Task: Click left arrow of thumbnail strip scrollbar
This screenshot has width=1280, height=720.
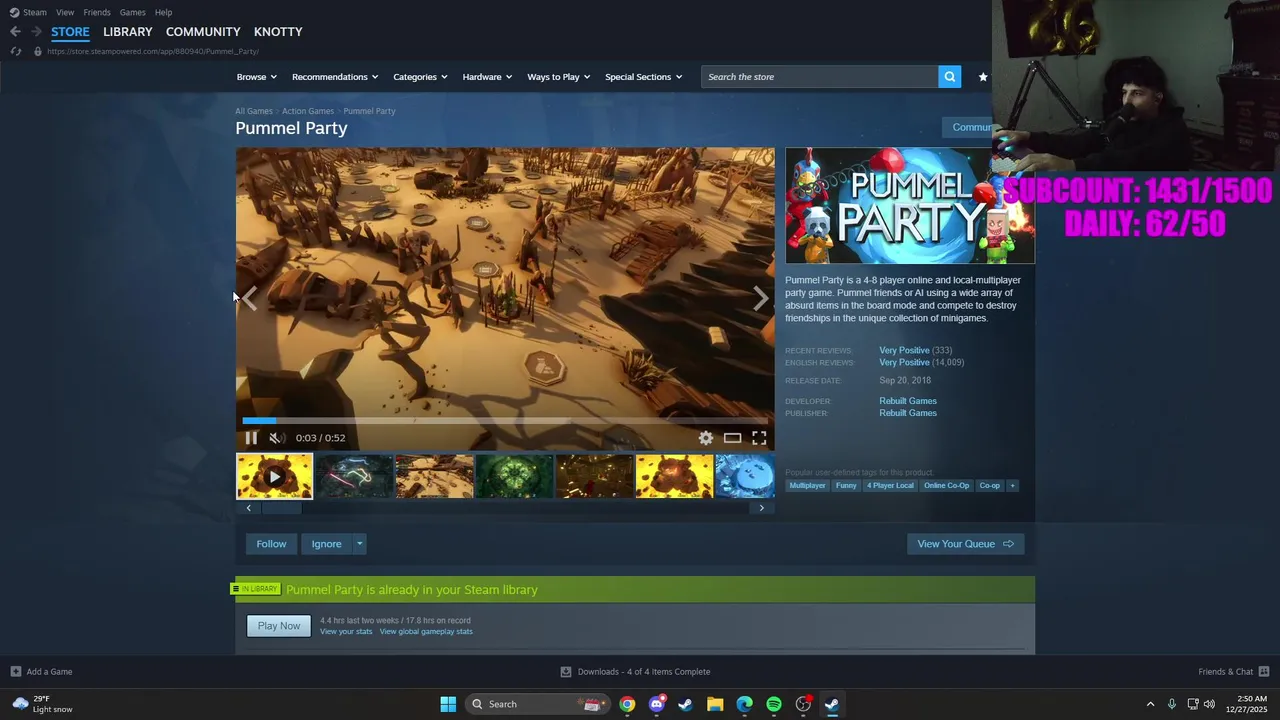Action: click(249, 508)
